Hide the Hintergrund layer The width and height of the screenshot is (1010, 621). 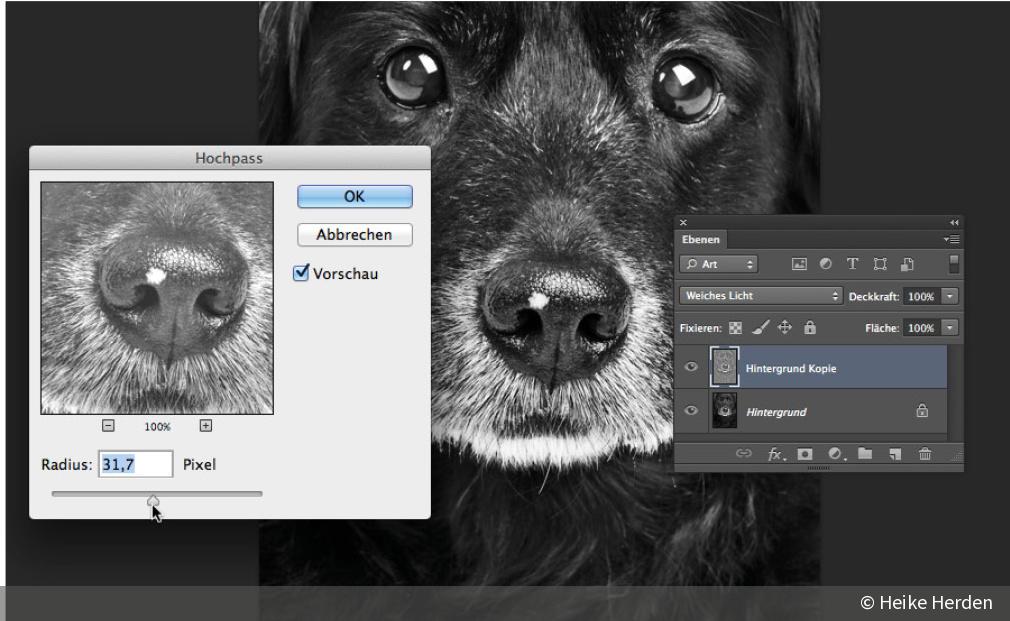click(x=691, y=411)
